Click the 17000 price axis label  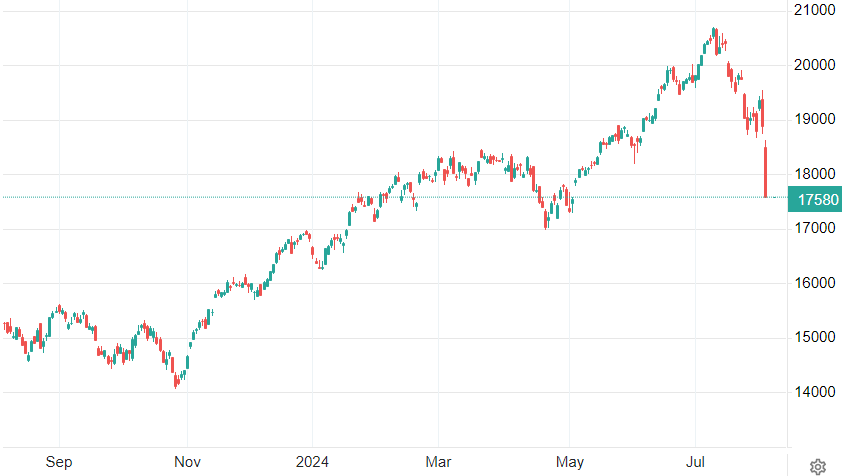tap(814, 228)
